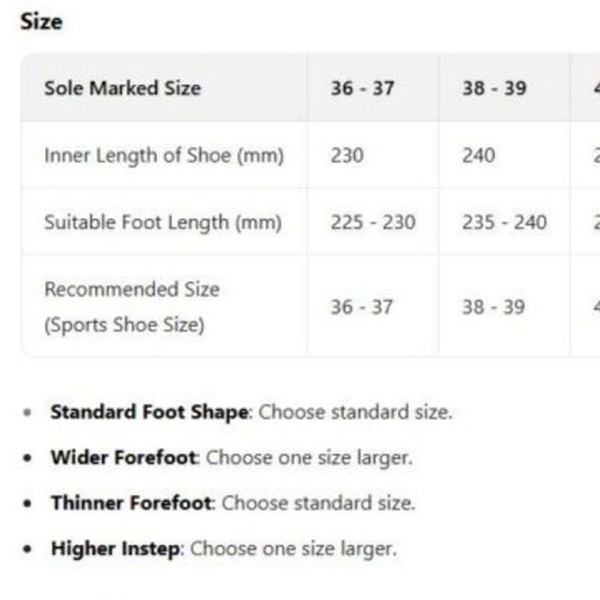Image resolution: width=600 pixels, height=600 pixels.
Task: Click 36 - 37 in the Recommended Size row
Action: click(x=362, y=307)
